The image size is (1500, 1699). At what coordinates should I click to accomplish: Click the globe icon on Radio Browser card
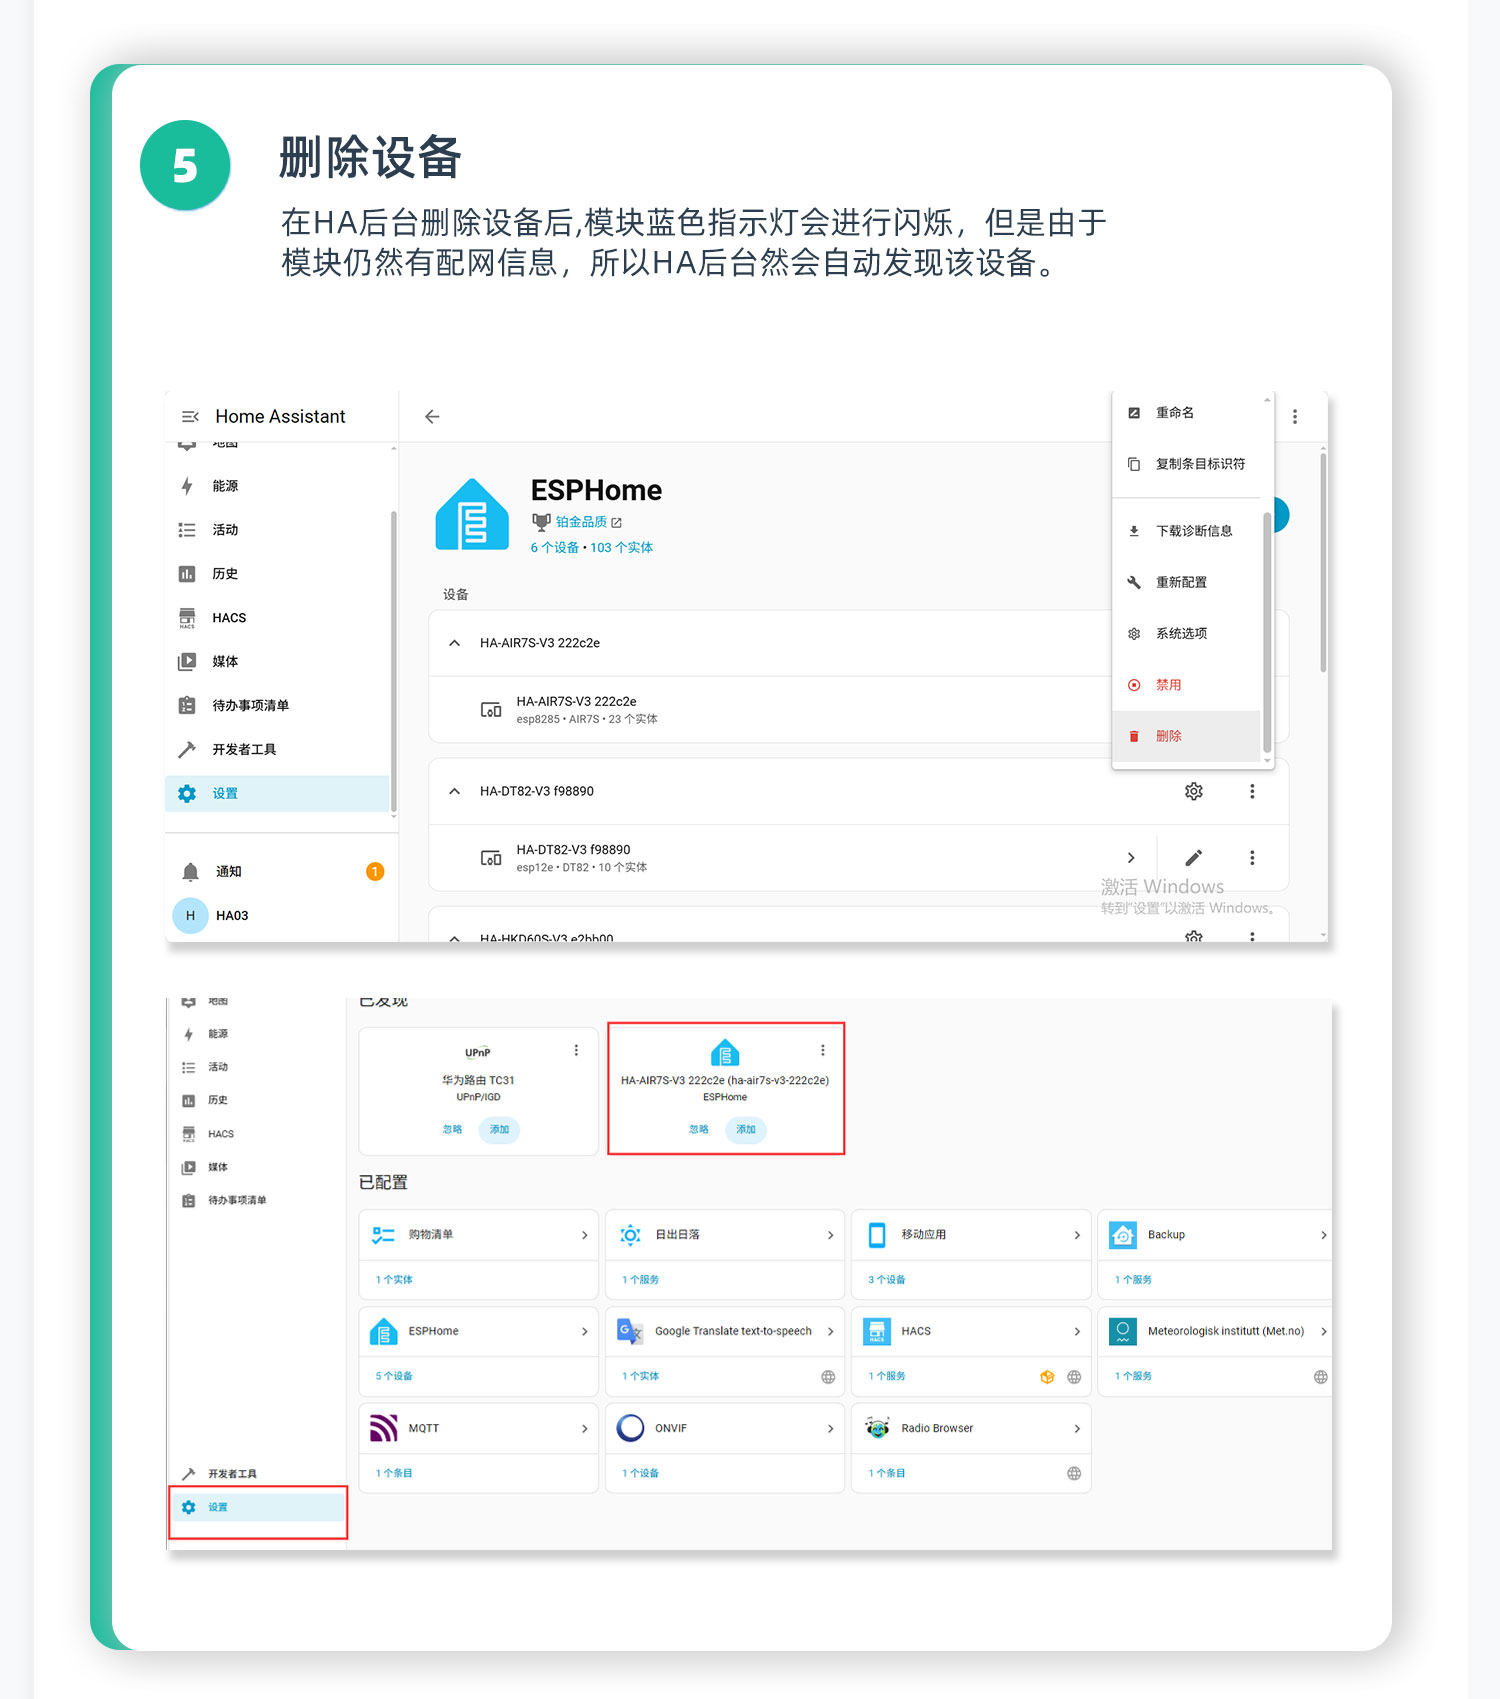pyautogui.click(x=1074, y=1473)
